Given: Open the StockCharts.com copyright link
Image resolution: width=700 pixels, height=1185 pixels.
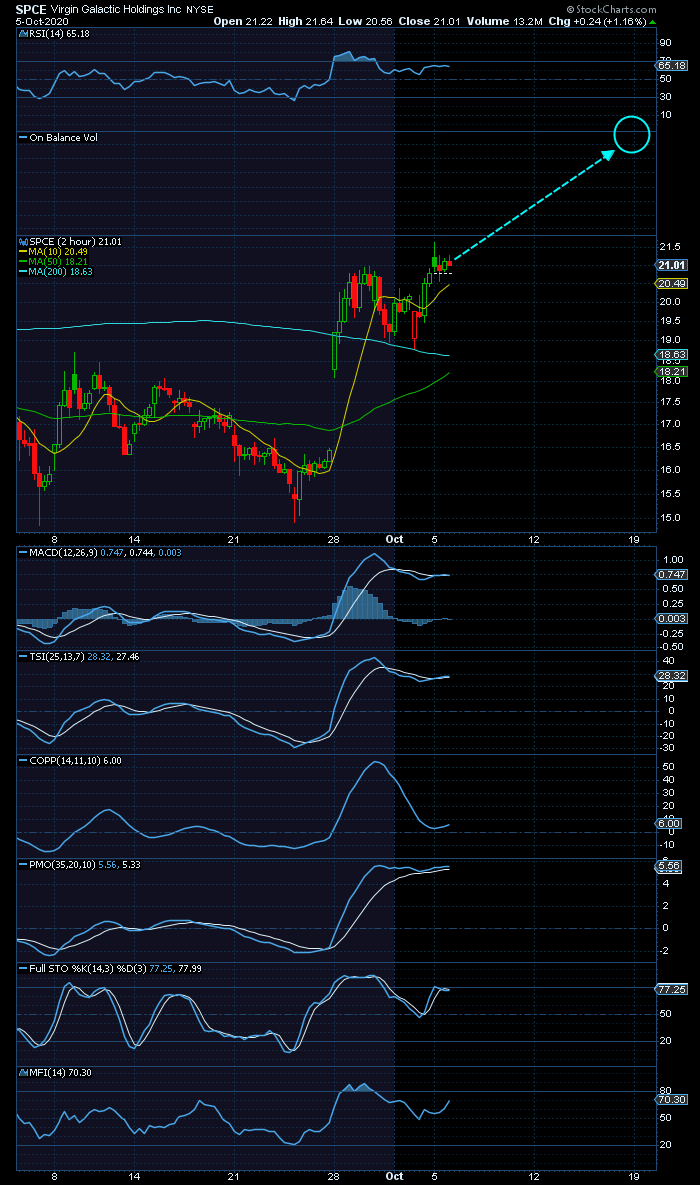Looking at the screenshot, I should point(611,9).
